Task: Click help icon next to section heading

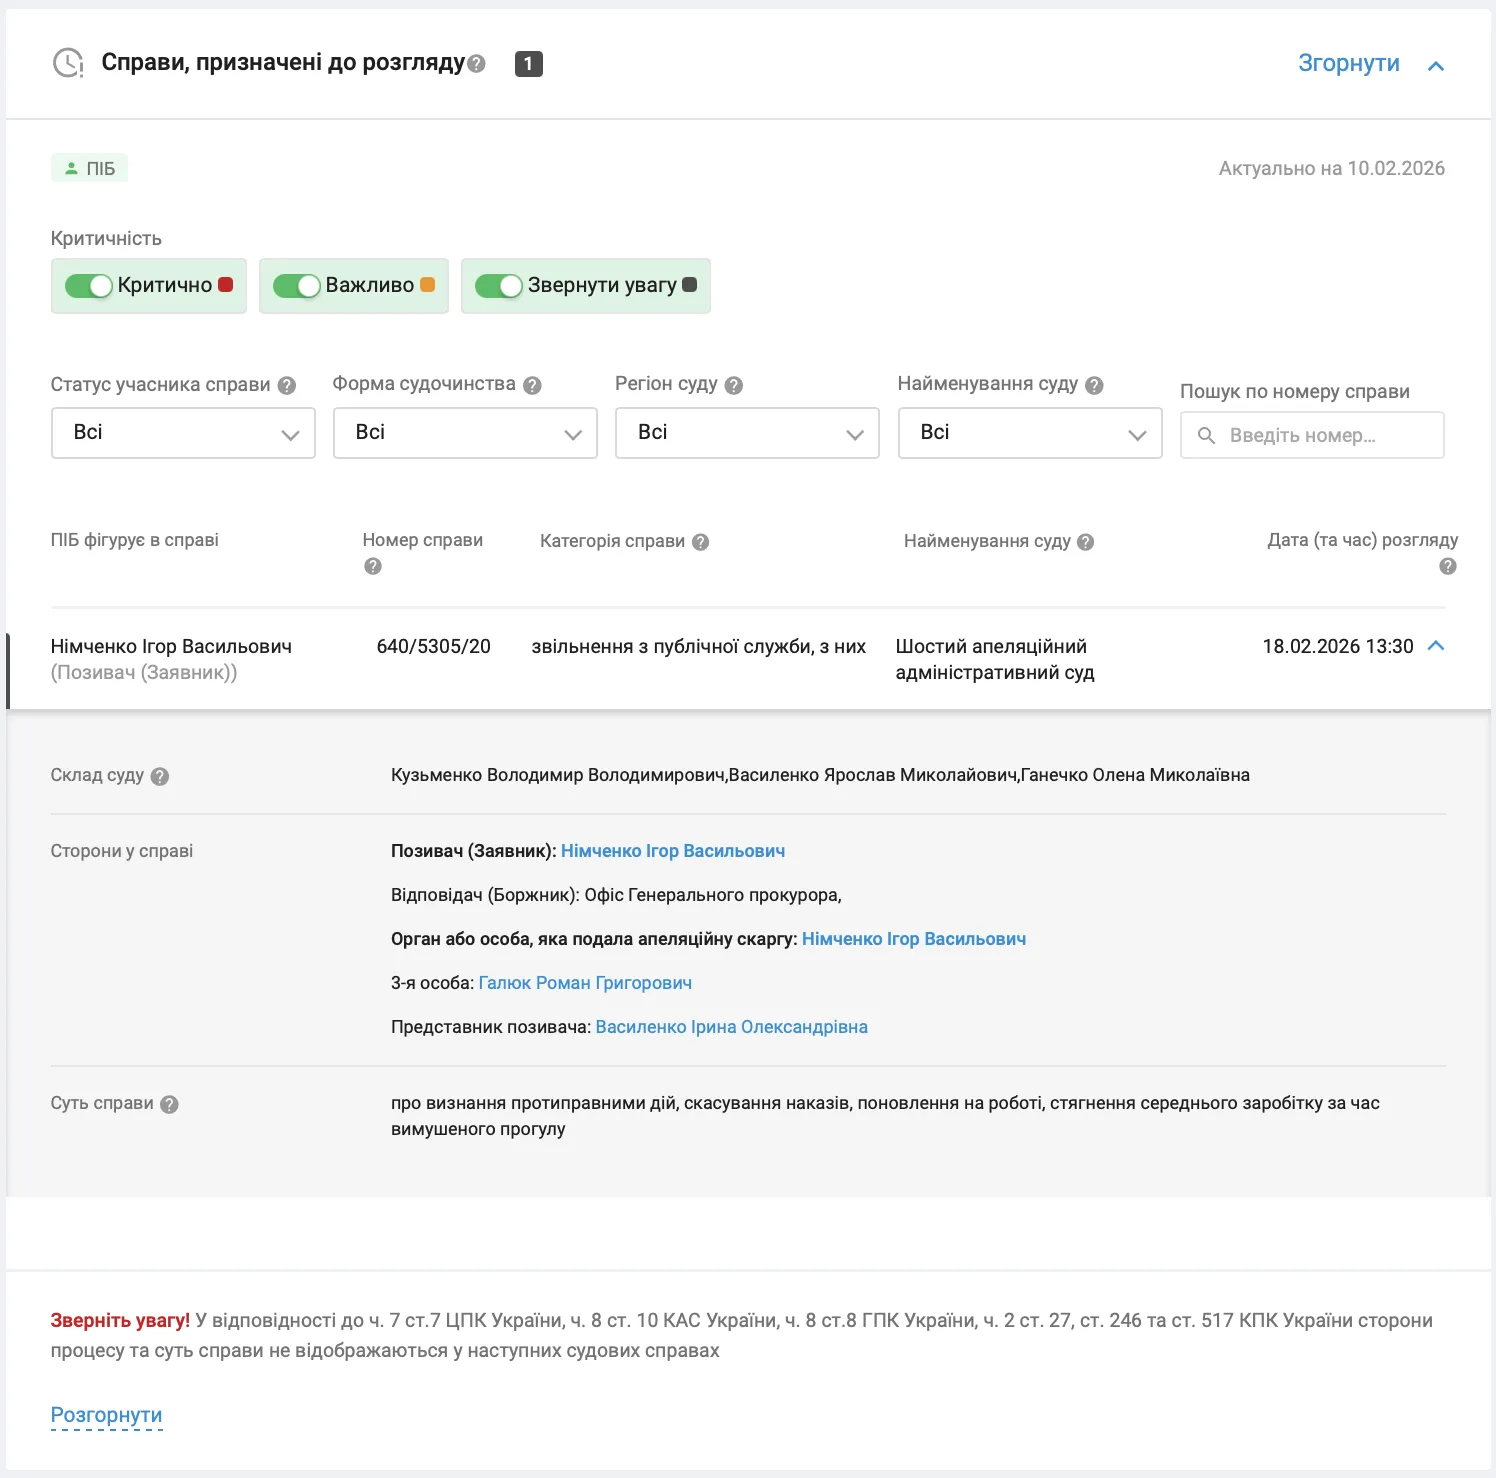Action: tap(477, 64)
